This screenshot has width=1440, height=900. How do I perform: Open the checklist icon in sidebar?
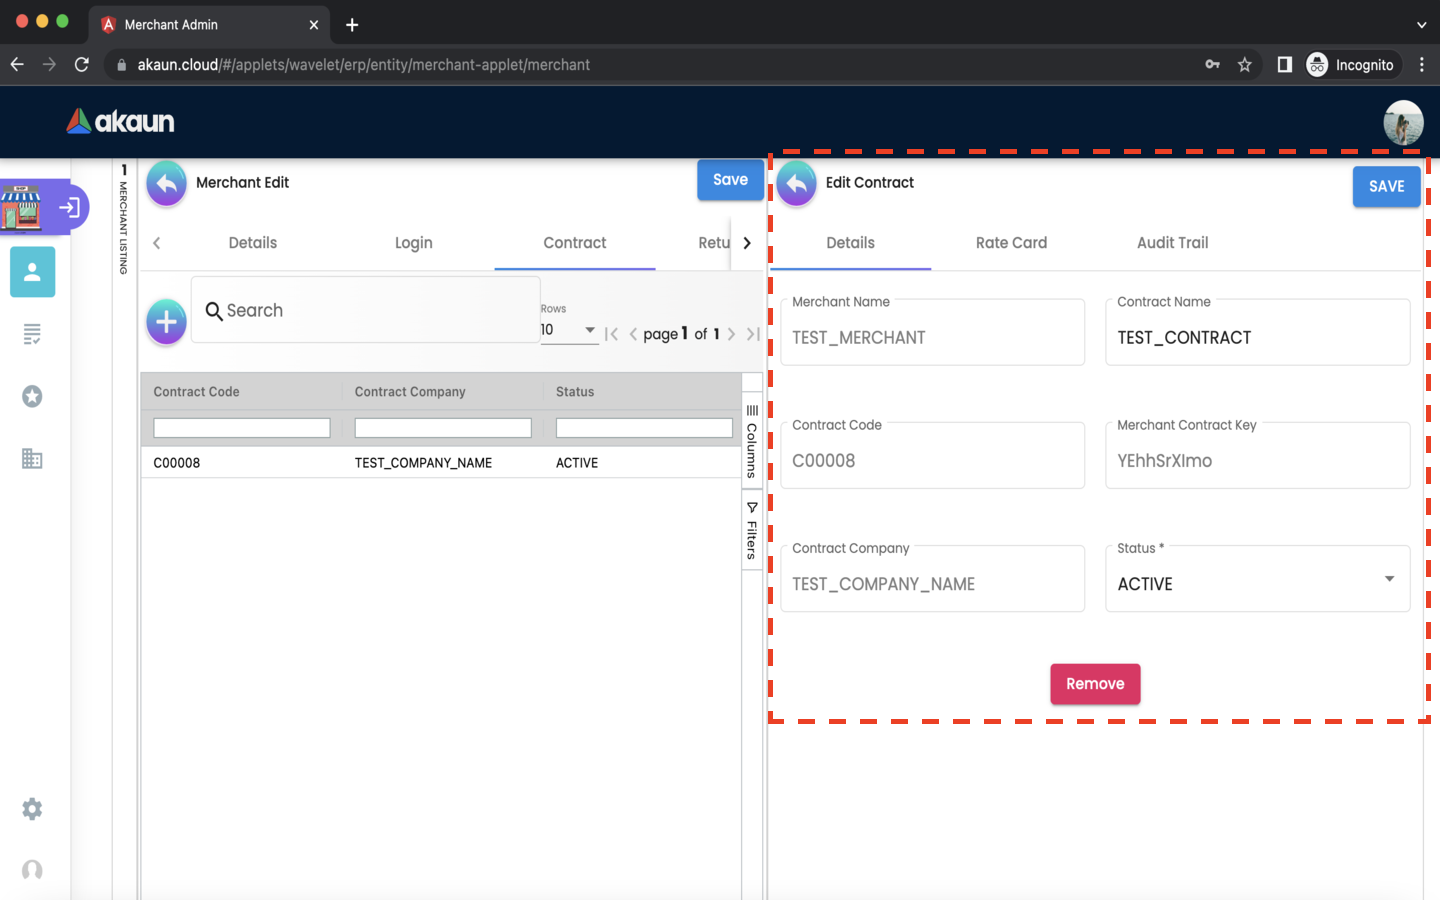click(32, 334)
